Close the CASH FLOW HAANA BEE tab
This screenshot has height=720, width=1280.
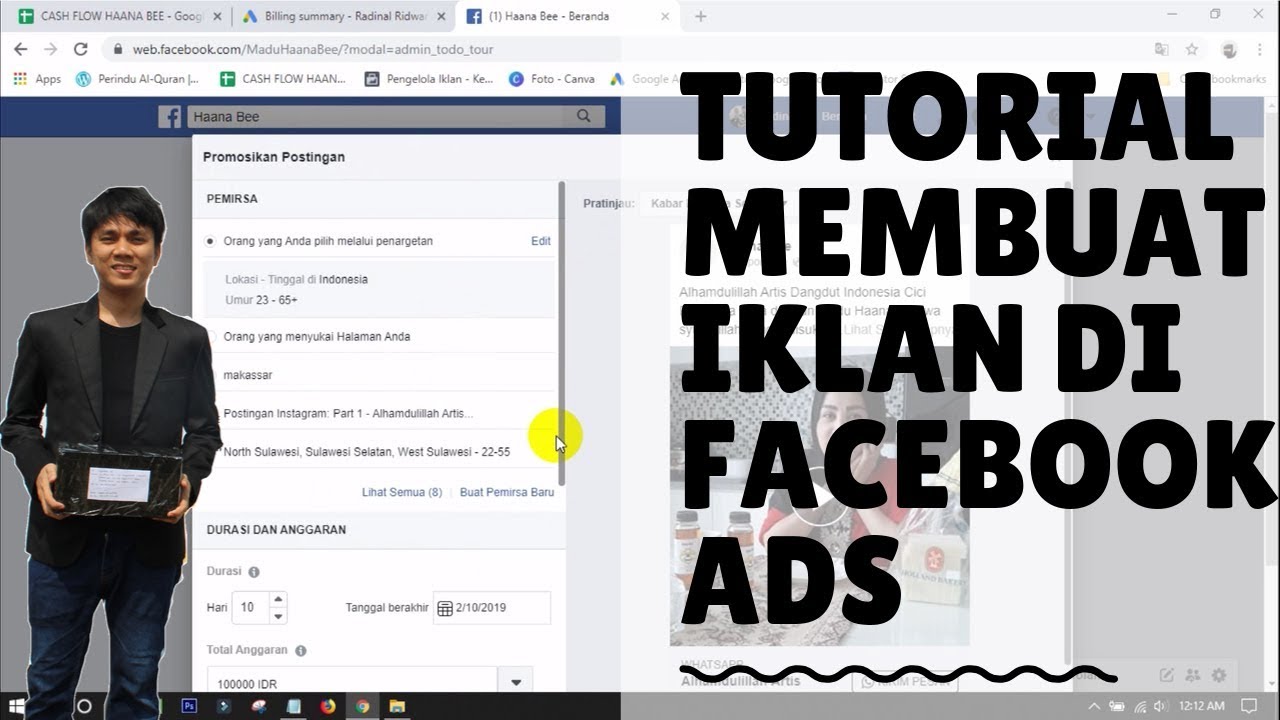[217, 17]
